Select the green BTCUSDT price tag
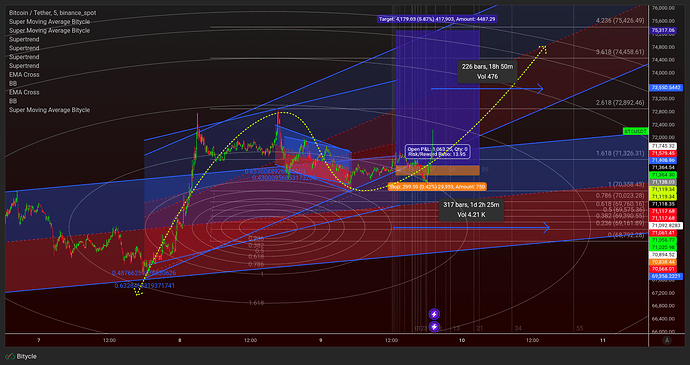 pos(635,131)
